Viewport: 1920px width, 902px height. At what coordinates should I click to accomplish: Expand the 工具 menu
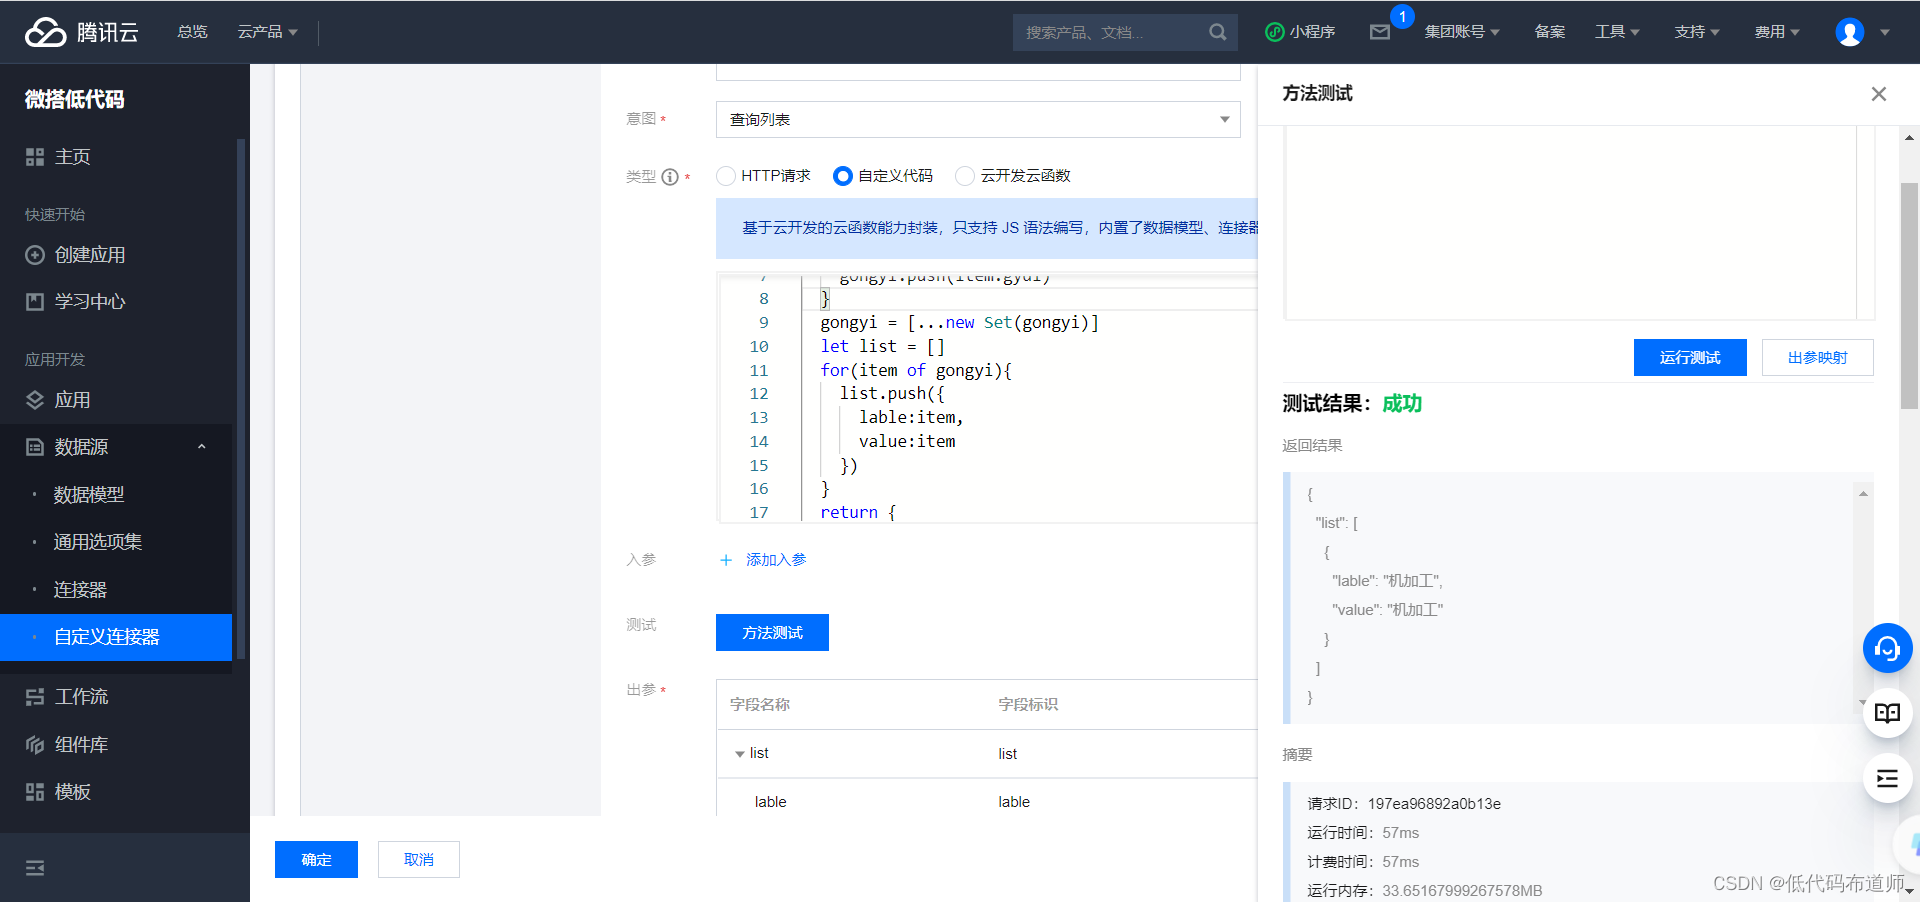(x=1617, y=32)
